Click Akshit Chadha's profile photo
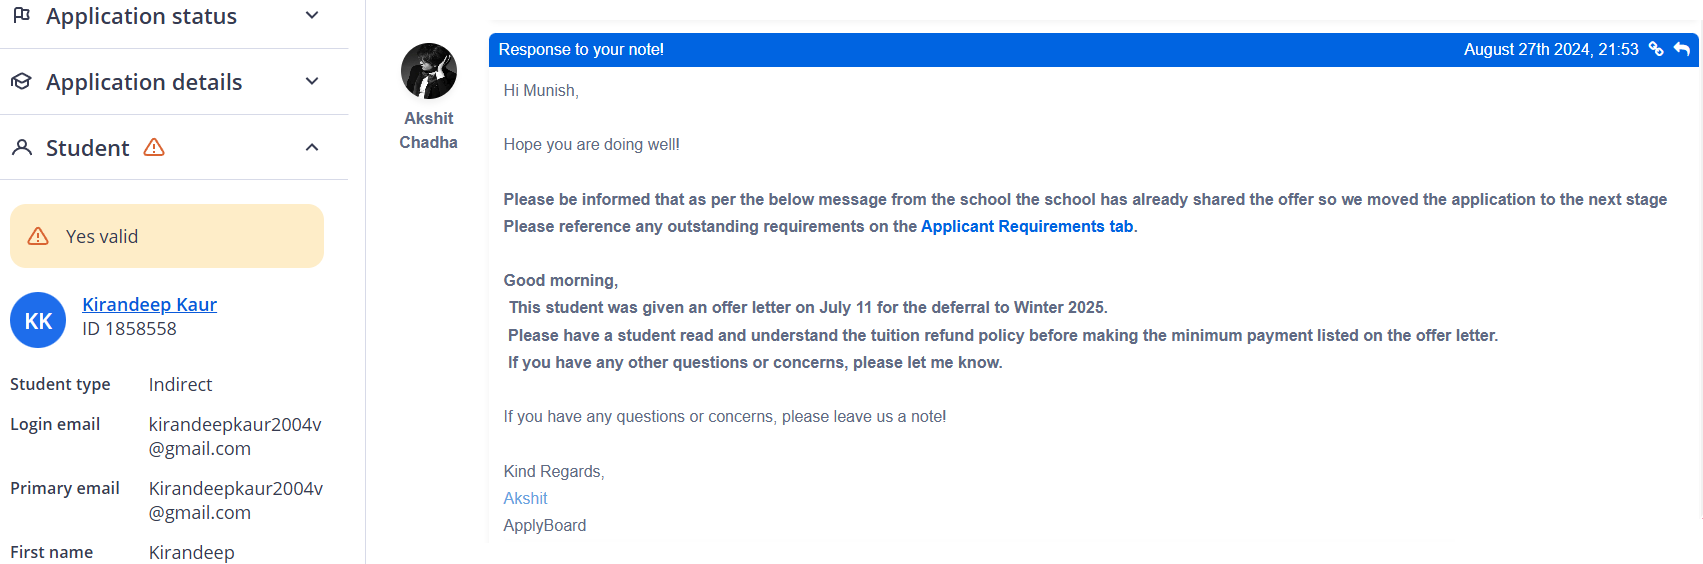 click(429, 71)
